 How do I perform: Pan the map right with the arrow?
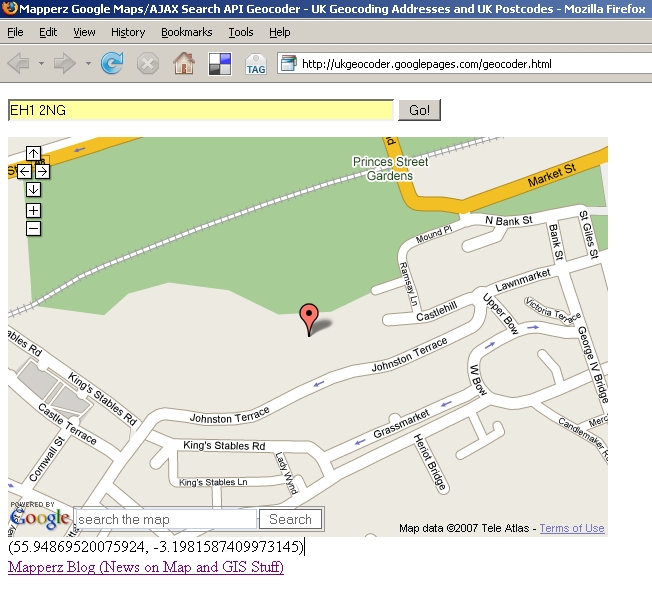coord(42,171)
